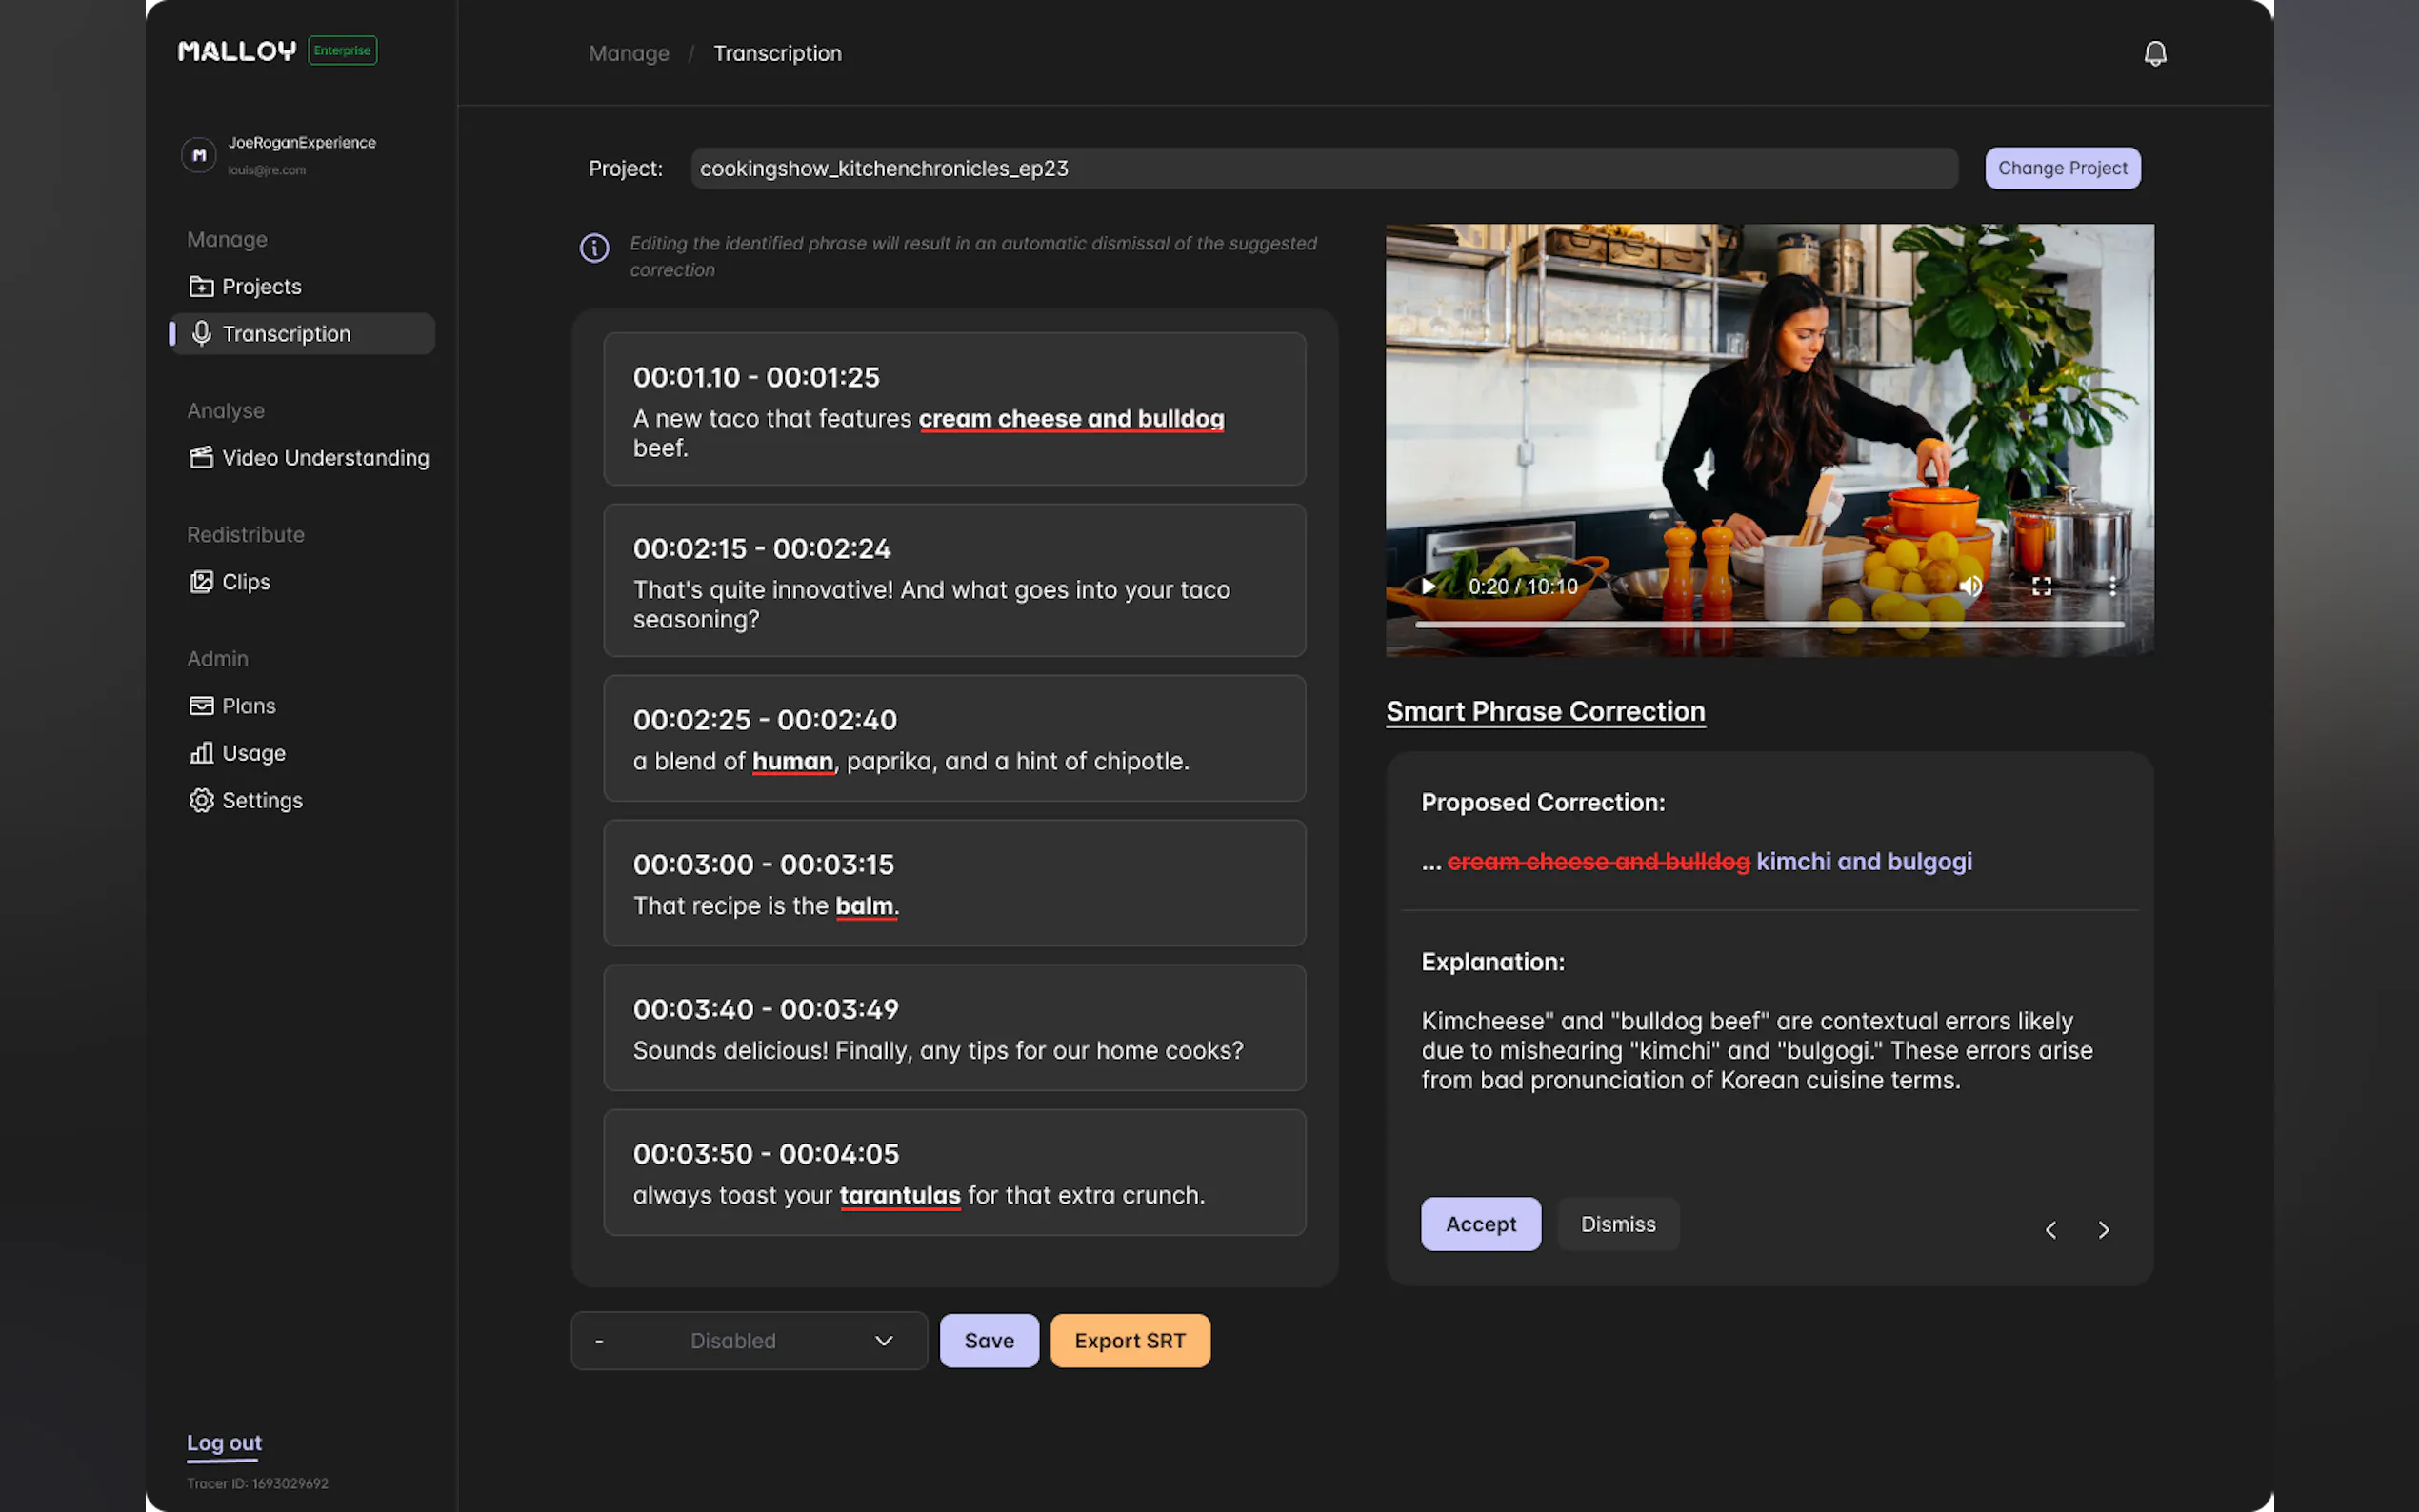Image resolution: width=2419 pixels, height=1512 pixels.
Task: Click the info icon beside editing note
Action: [x=594, y=248]
